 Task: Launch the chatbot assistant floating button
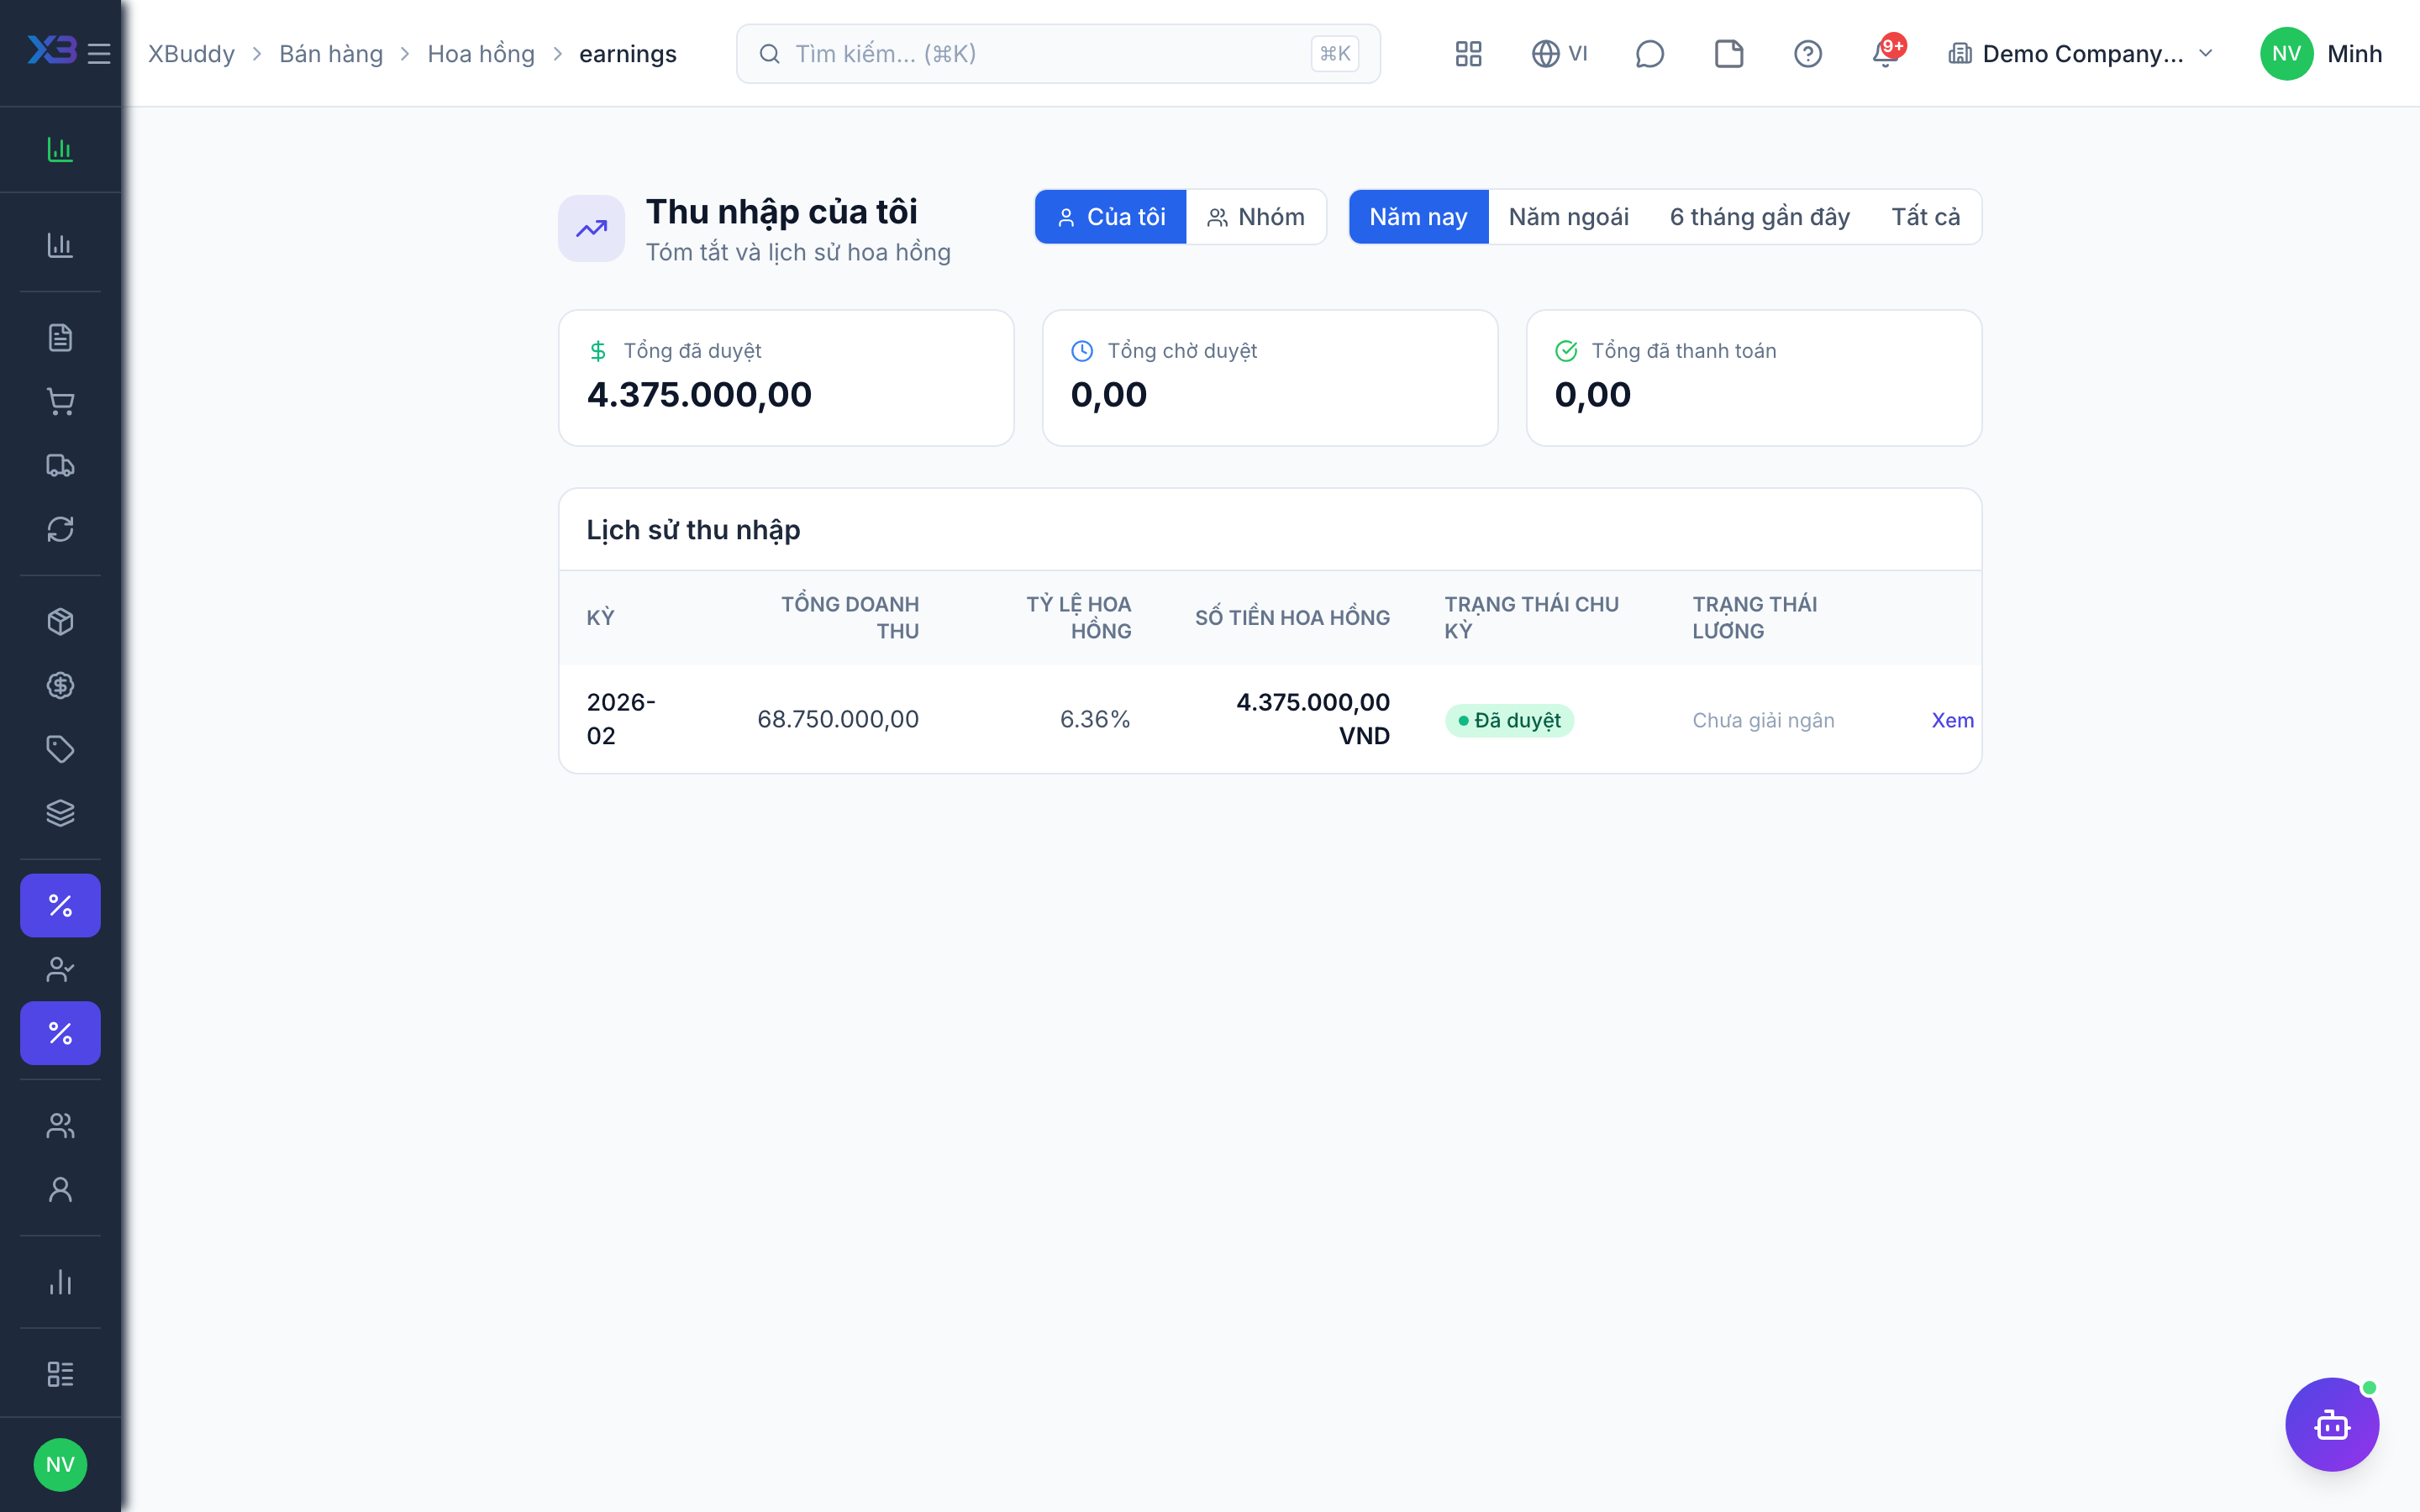coord(2331,1424)
